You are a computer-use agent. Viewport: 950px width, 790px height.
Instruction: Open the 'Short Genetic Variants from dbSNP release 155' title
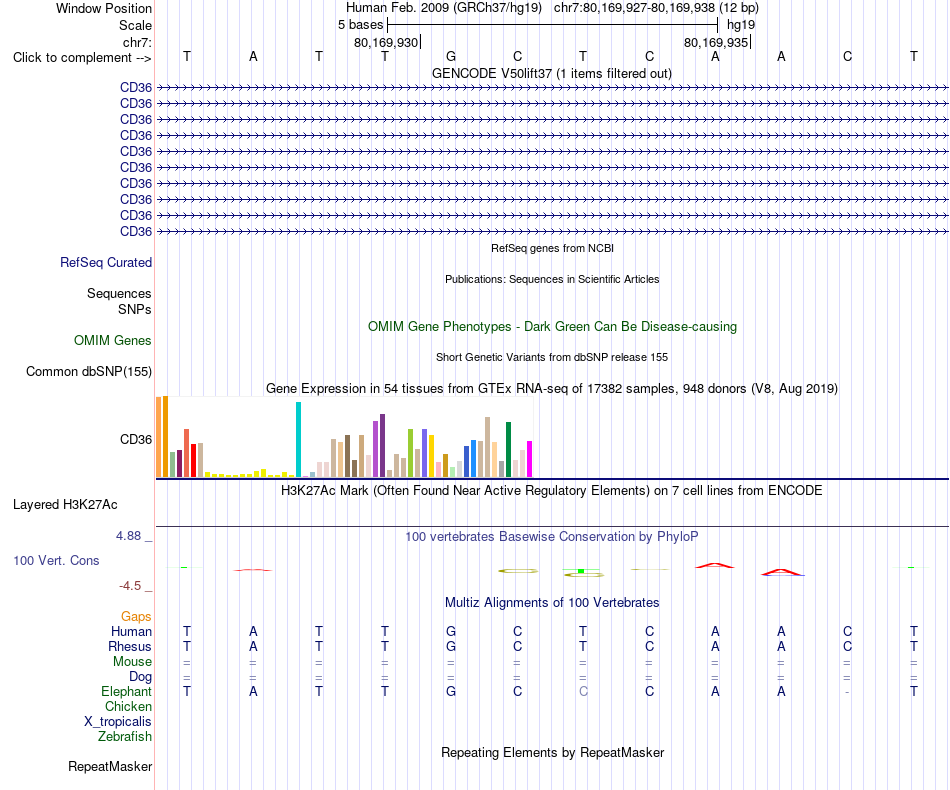pos(552,357)
